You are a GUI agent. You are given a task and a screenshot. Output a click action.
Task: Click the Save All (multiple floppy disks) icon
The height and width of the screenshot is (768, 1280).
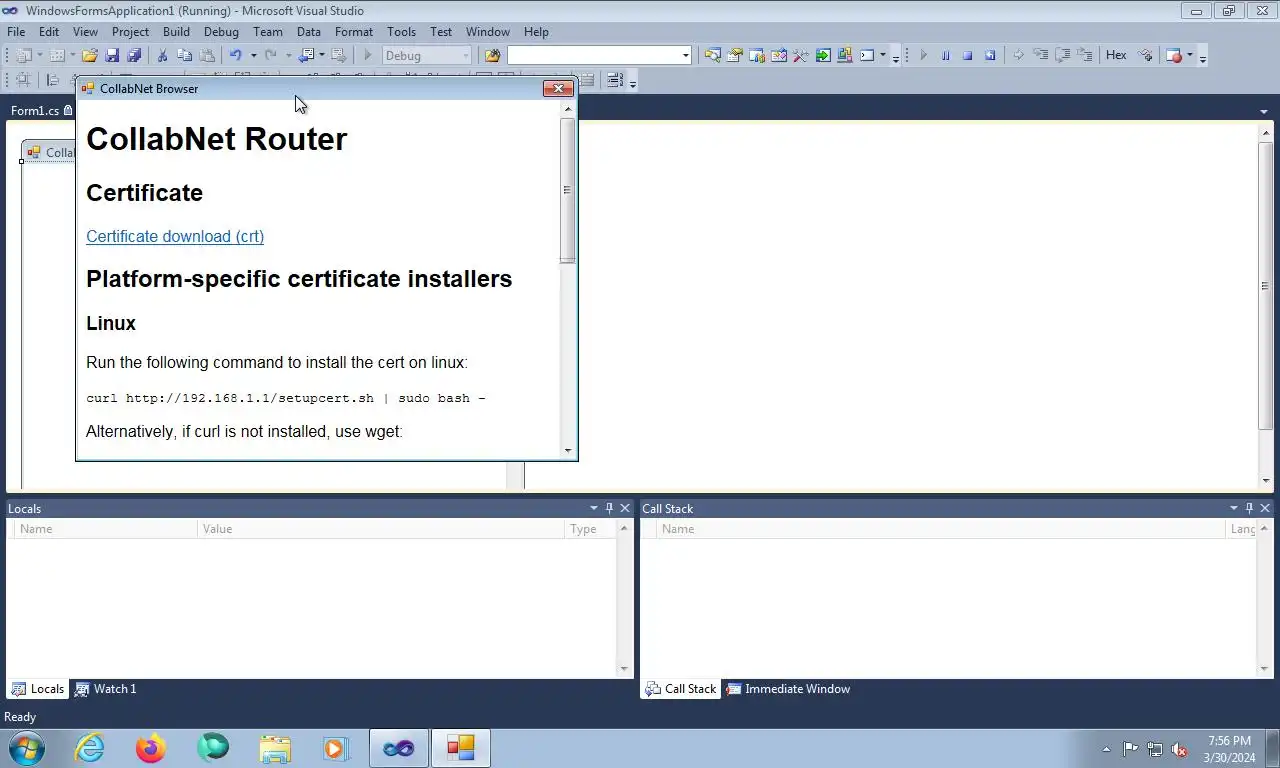(134, 56)
